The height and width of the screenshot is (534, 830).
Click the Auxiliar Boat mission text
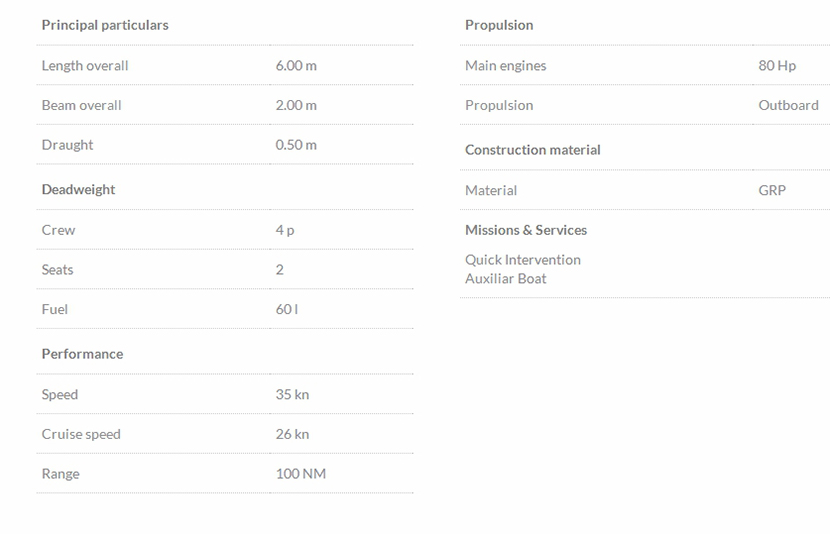(505, 279)
